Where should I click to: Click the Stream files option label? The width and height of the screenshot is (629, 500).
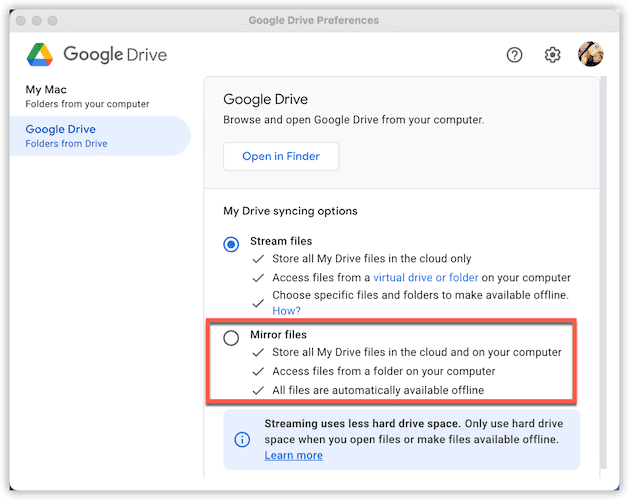[x=280, y=241]
